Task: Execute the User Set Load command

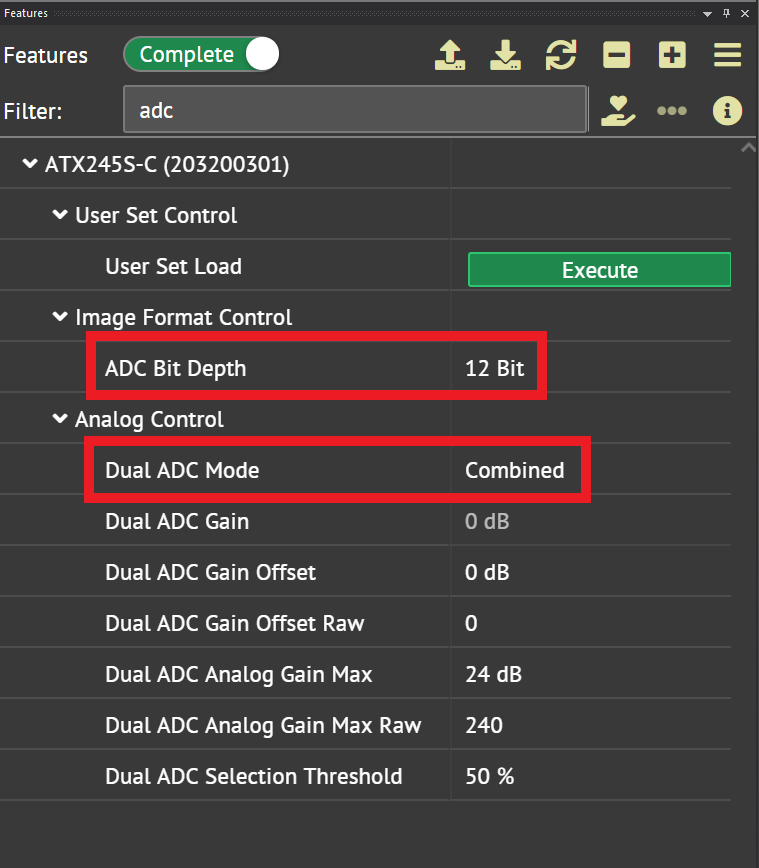Action: tap(599, 270)
